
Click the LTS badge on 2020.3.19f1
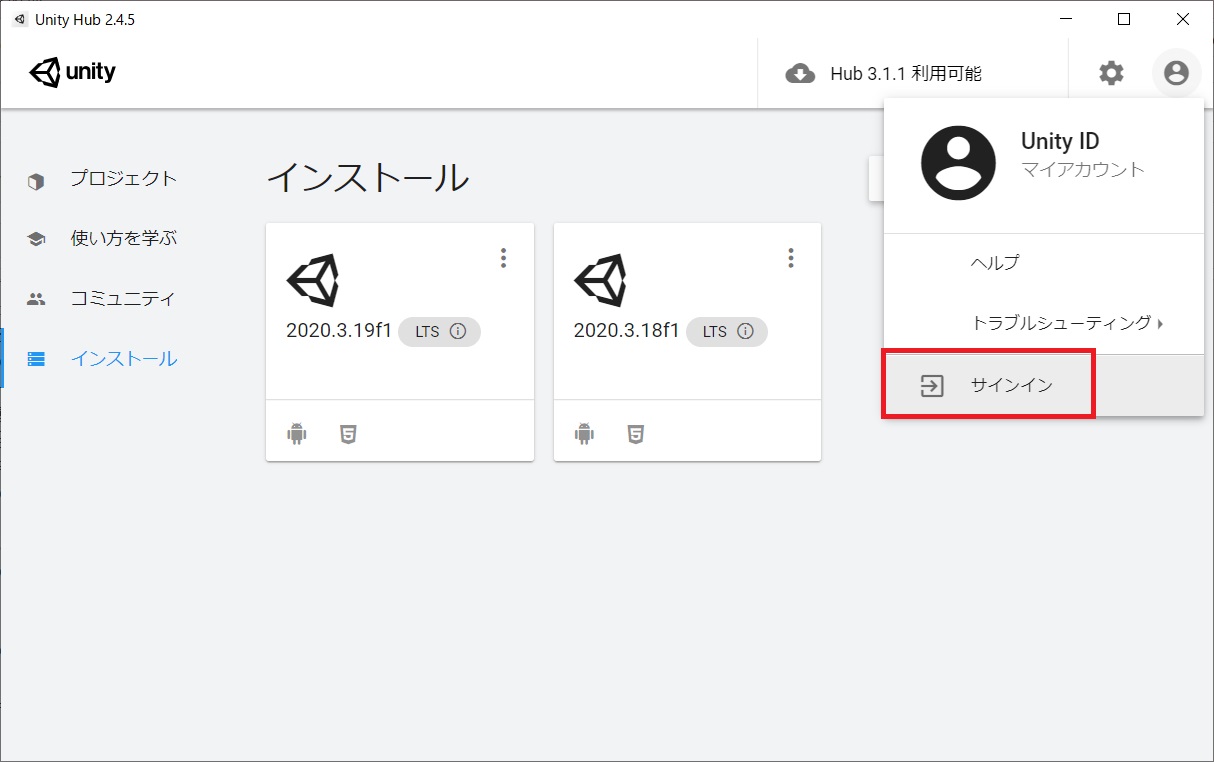click(439, 332)
